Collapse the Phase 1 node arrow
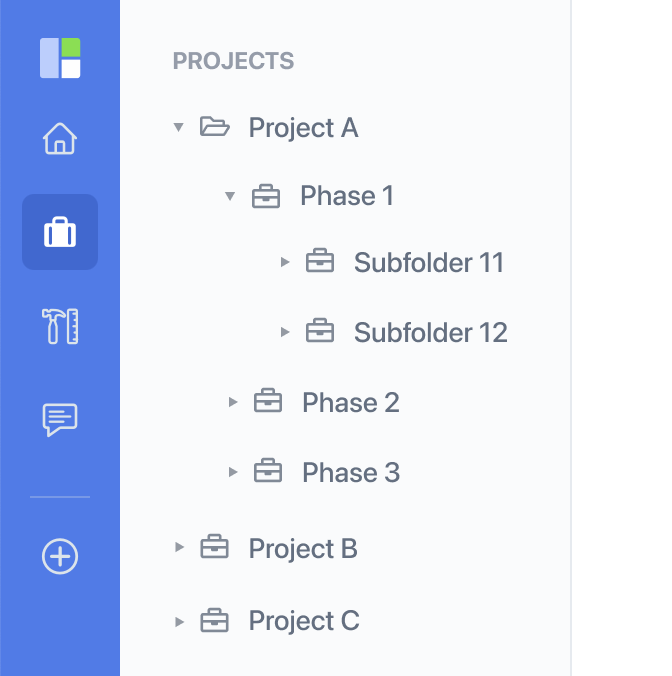 tap(230, 196)
